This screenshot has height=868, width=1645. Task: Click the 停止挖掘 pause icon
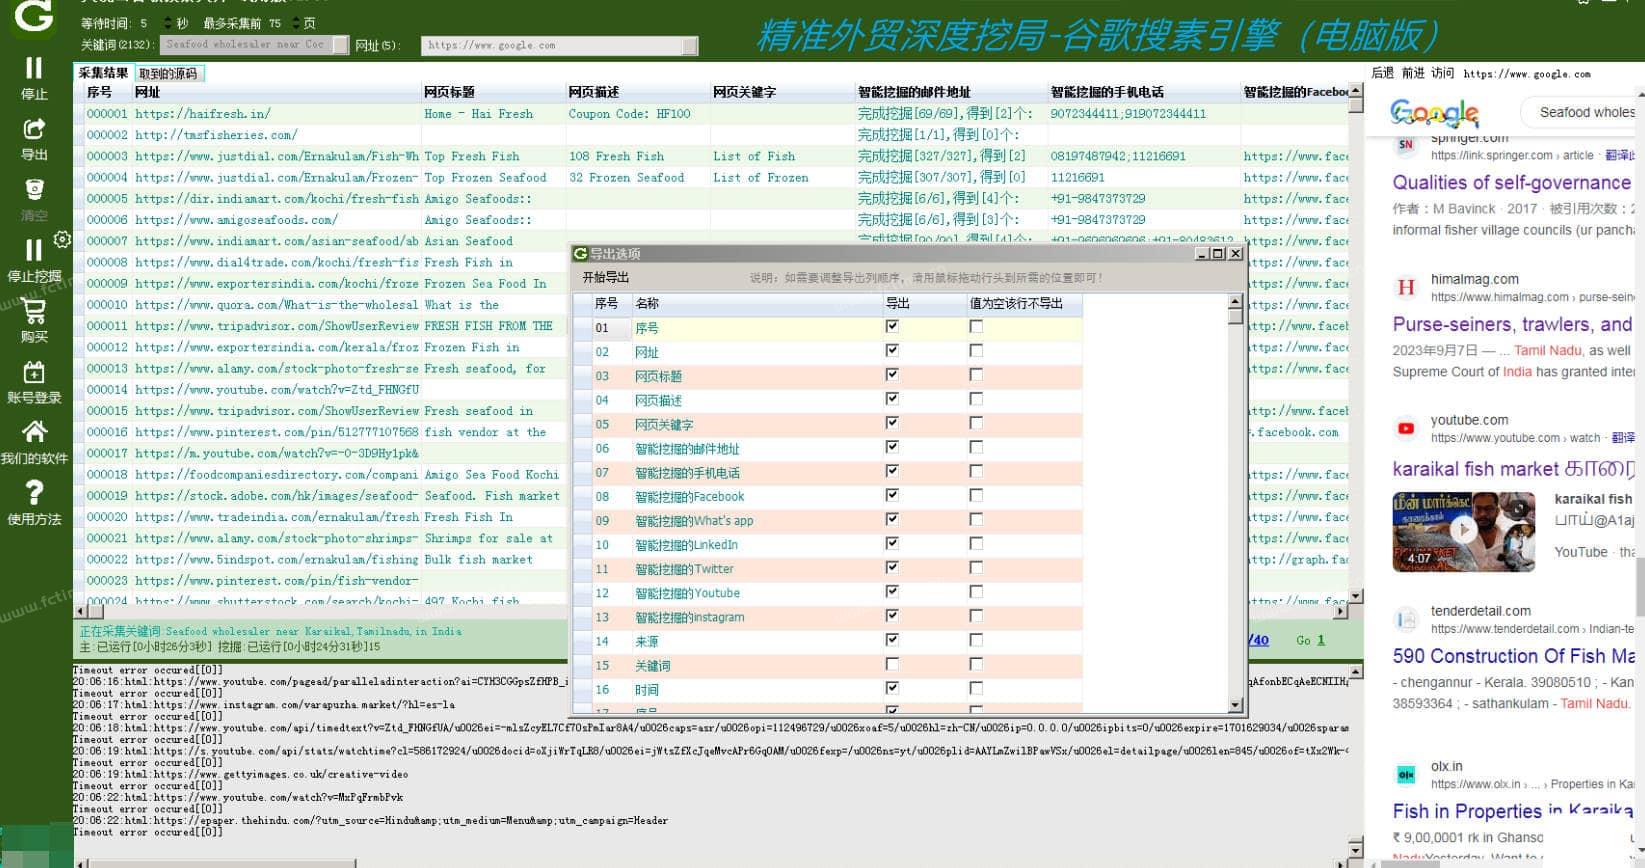pos(34,250)
